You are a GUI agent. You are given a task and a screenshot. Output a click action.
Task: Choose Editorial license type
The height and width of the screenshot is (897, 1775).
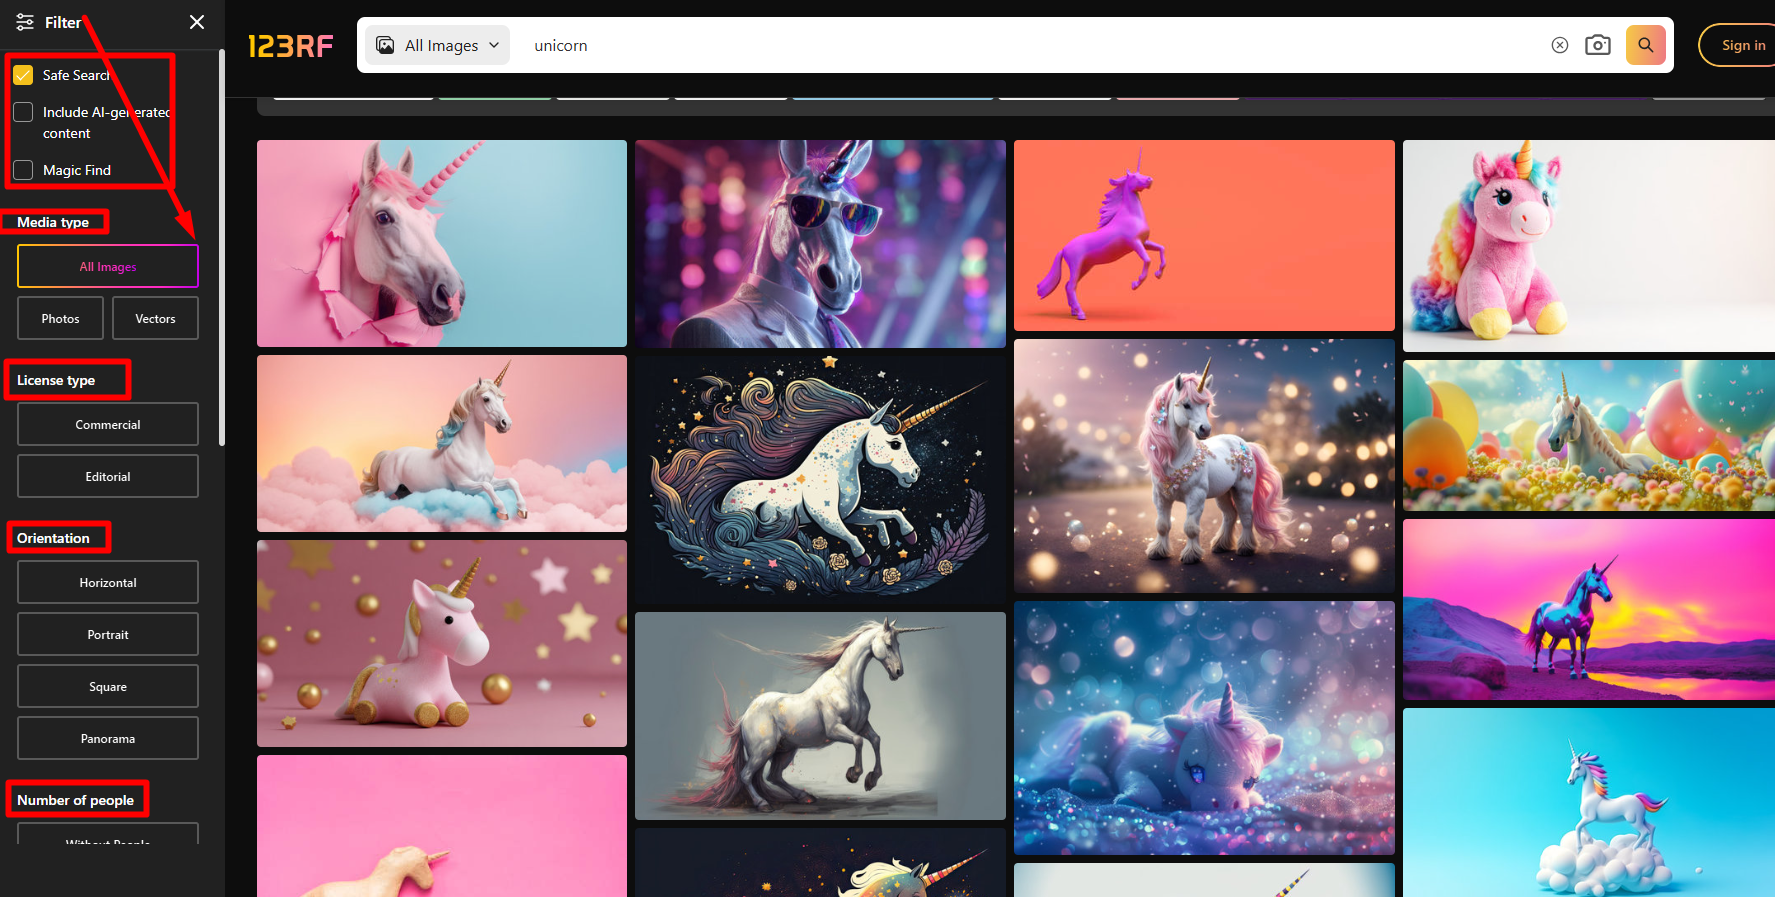108,476
